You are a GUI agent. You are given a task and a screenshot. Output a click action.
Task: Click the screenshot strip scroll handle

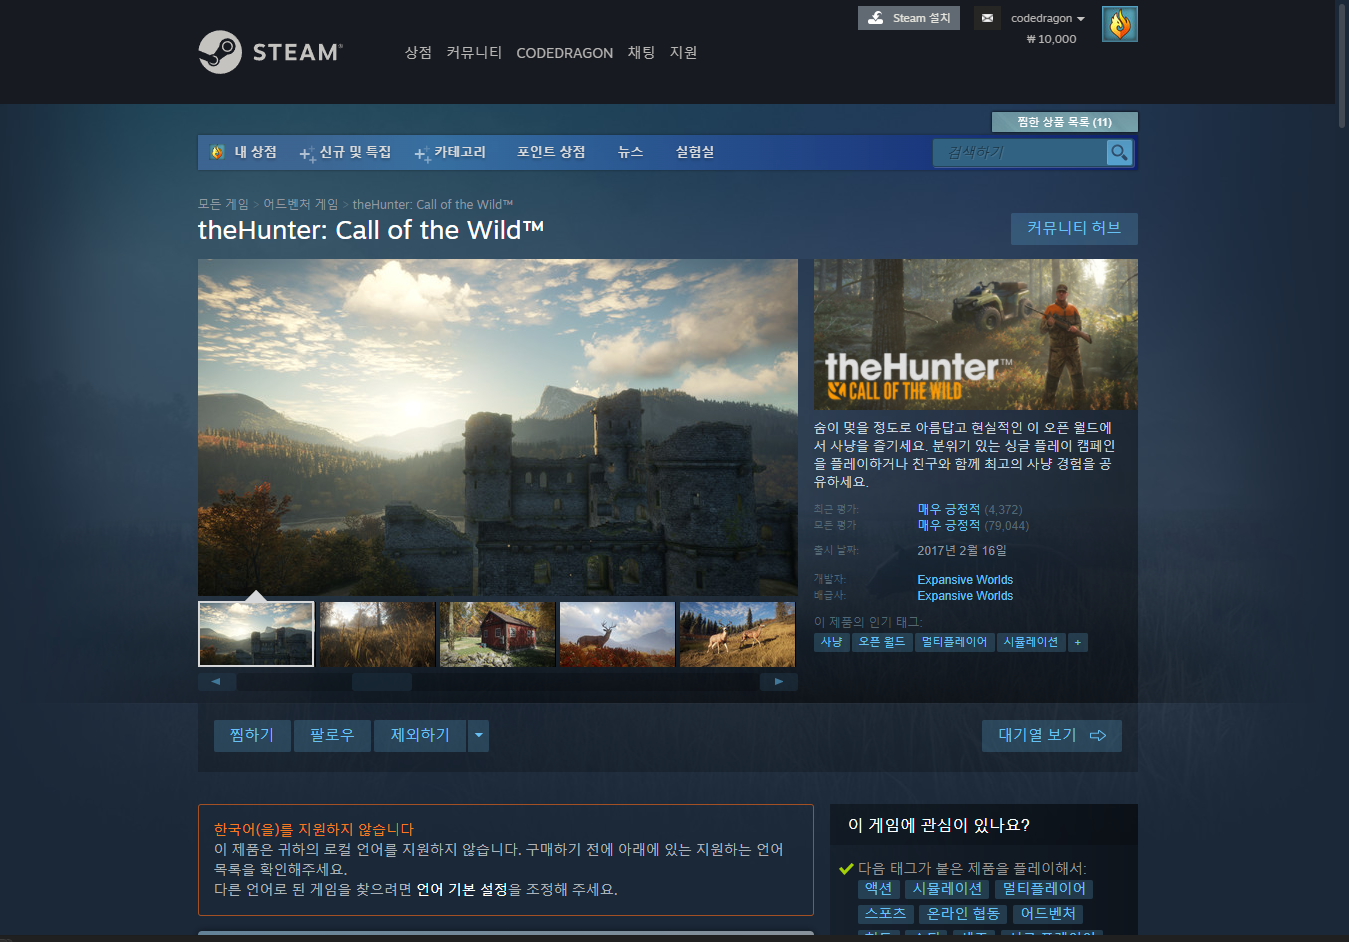click(x=381, y=682)
